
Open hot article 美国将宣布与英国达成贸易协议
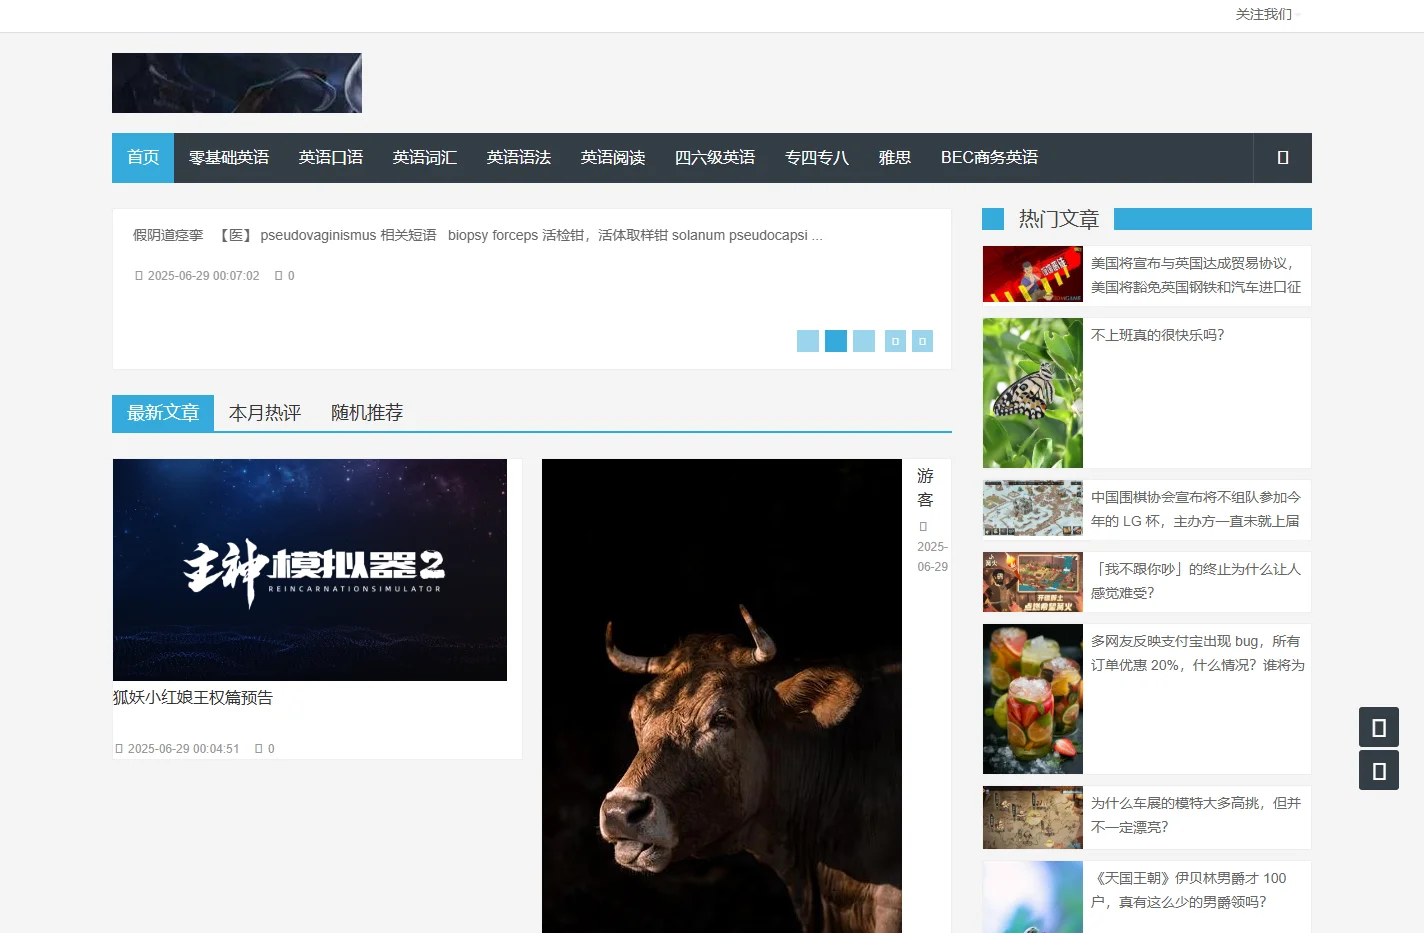[1196, 275]
